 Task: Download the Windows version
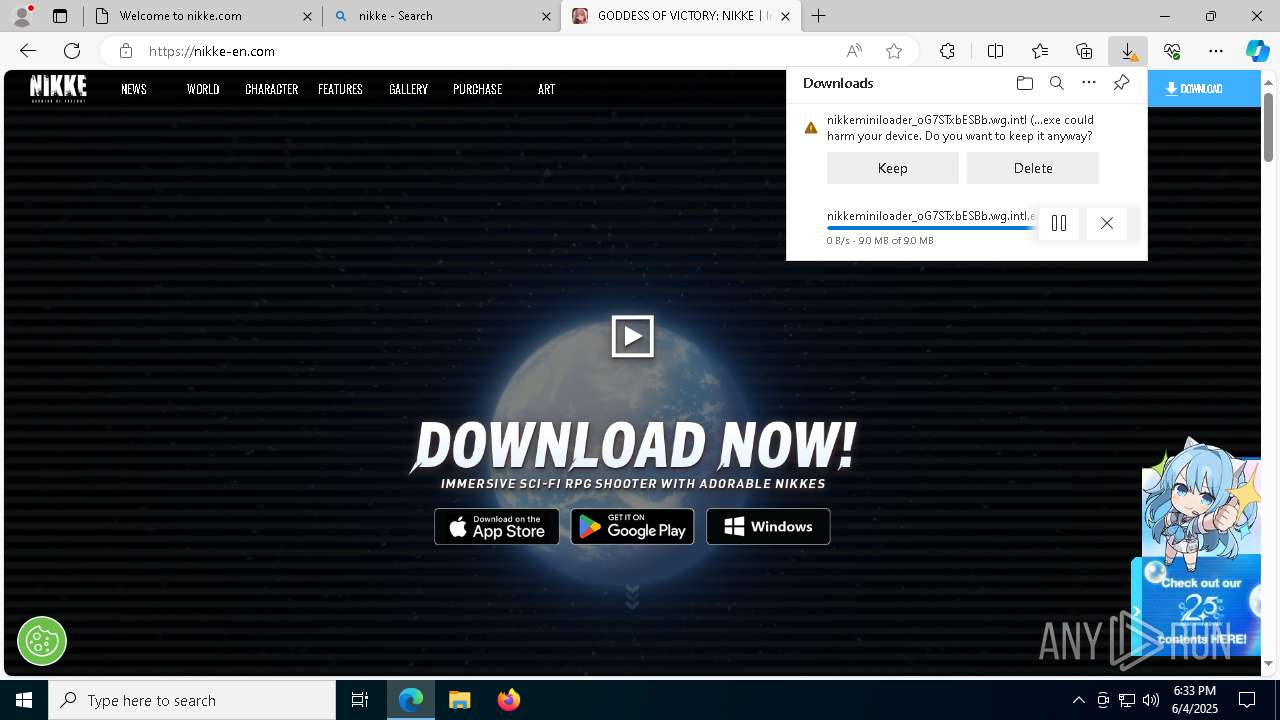[x=768, y=527]
